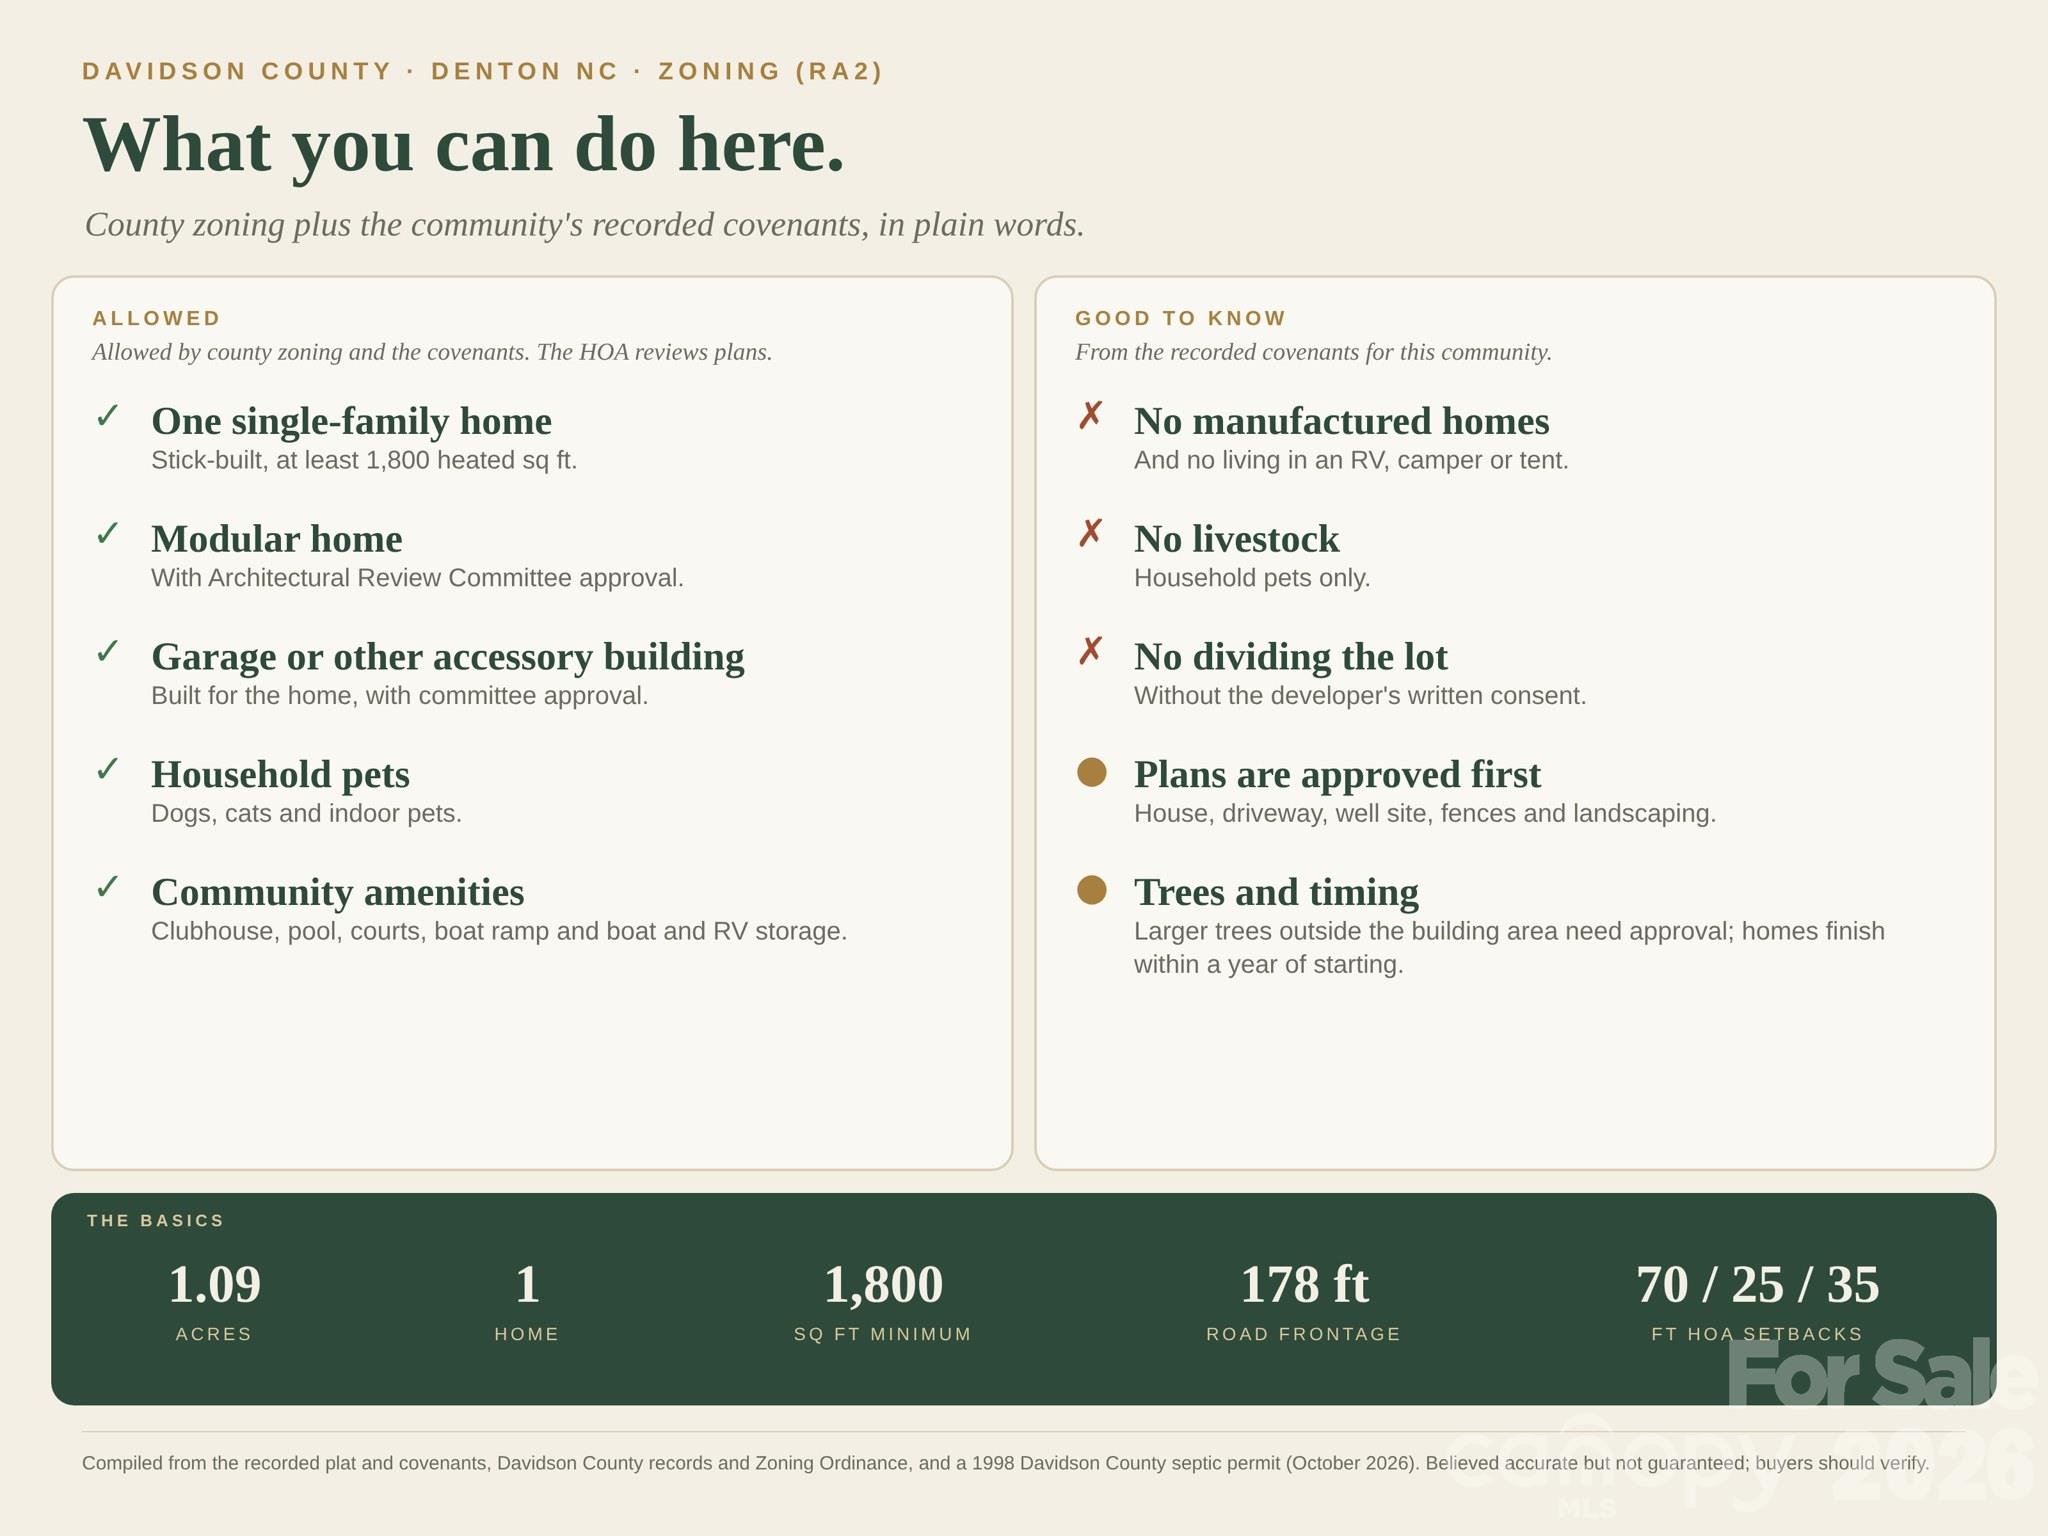Click the Clubhouse, pool, courts, boat ramp description

coord(499,931)
